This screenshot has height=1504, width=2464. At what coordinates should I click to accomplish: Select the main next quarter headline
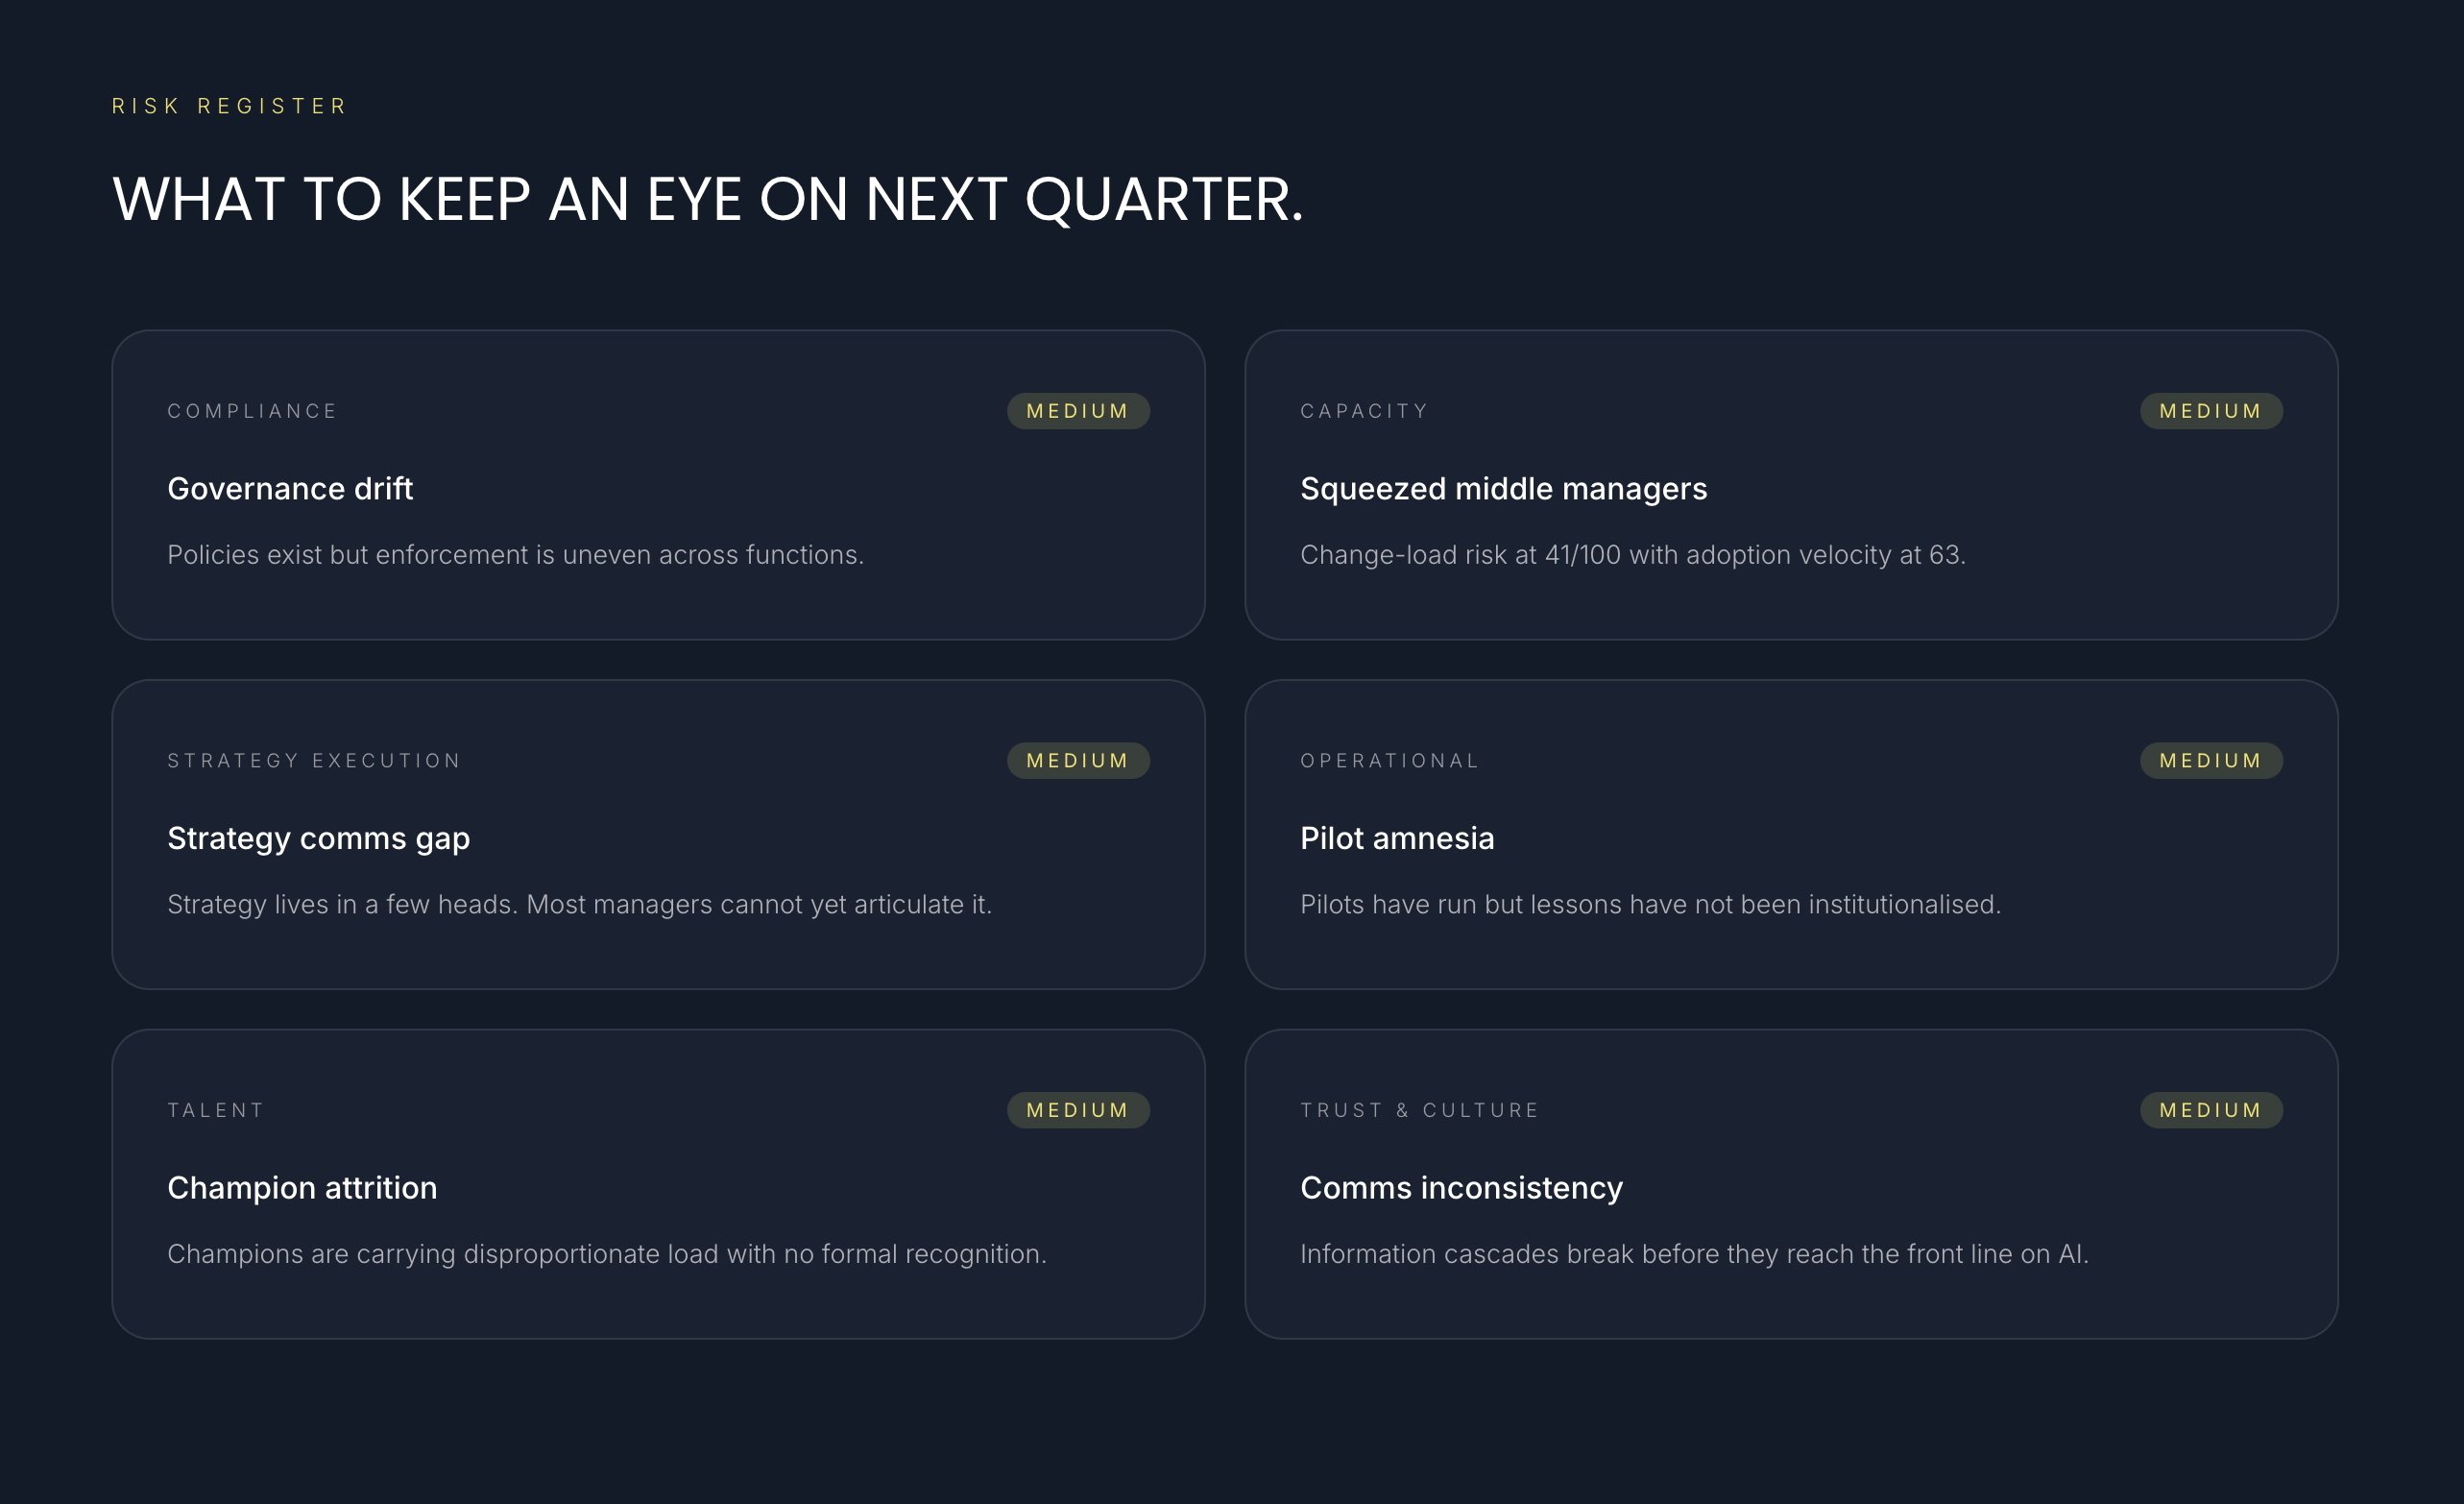click(x=708, y=199)
